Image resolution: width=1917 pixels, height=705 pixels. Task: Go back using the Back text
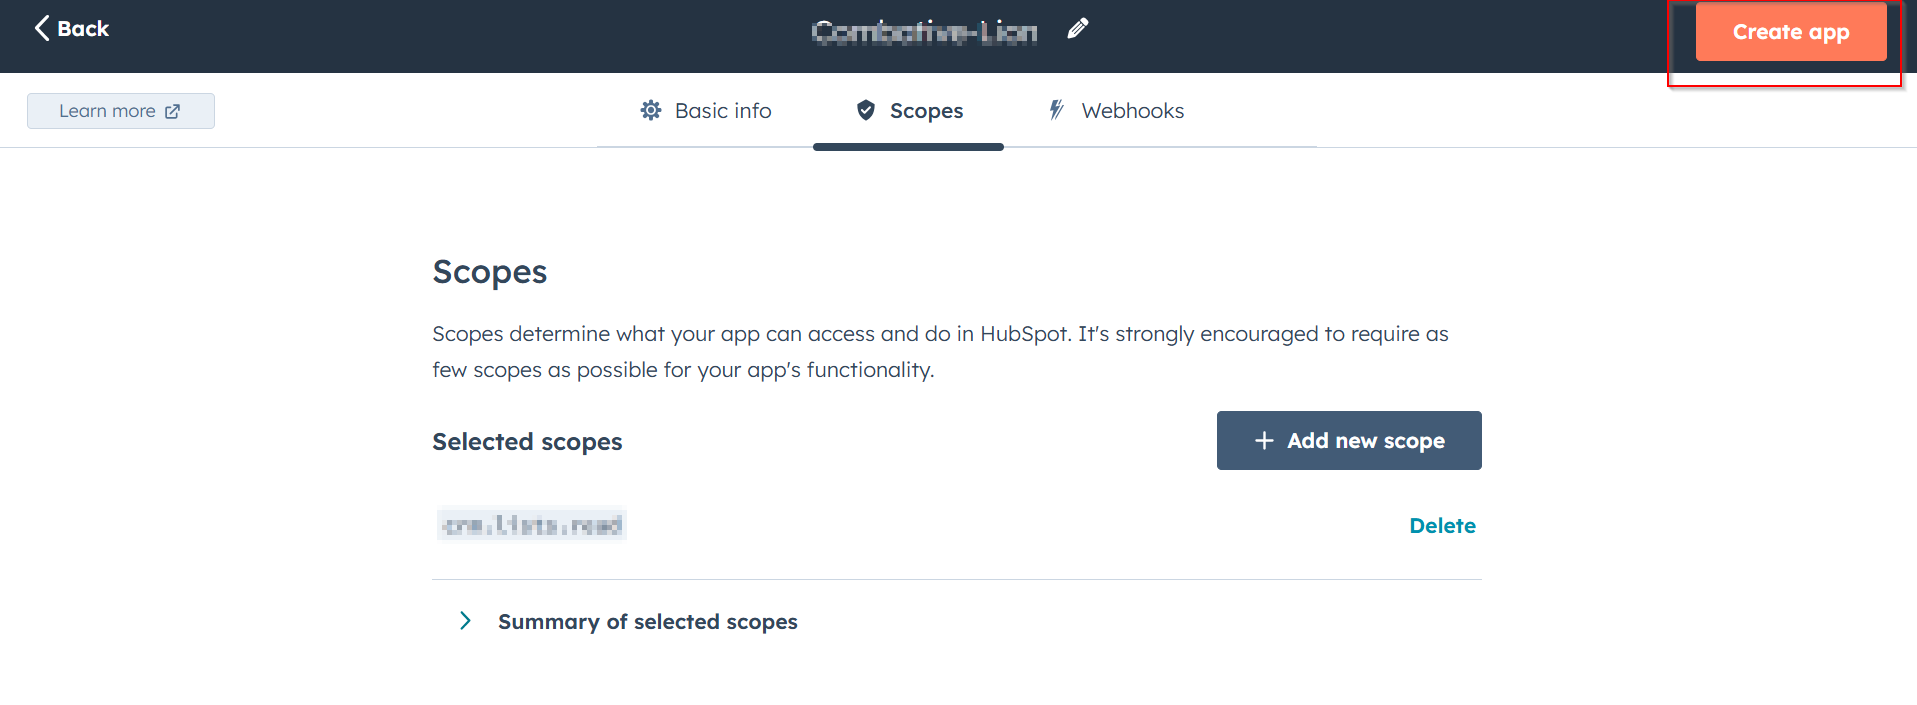83,29
